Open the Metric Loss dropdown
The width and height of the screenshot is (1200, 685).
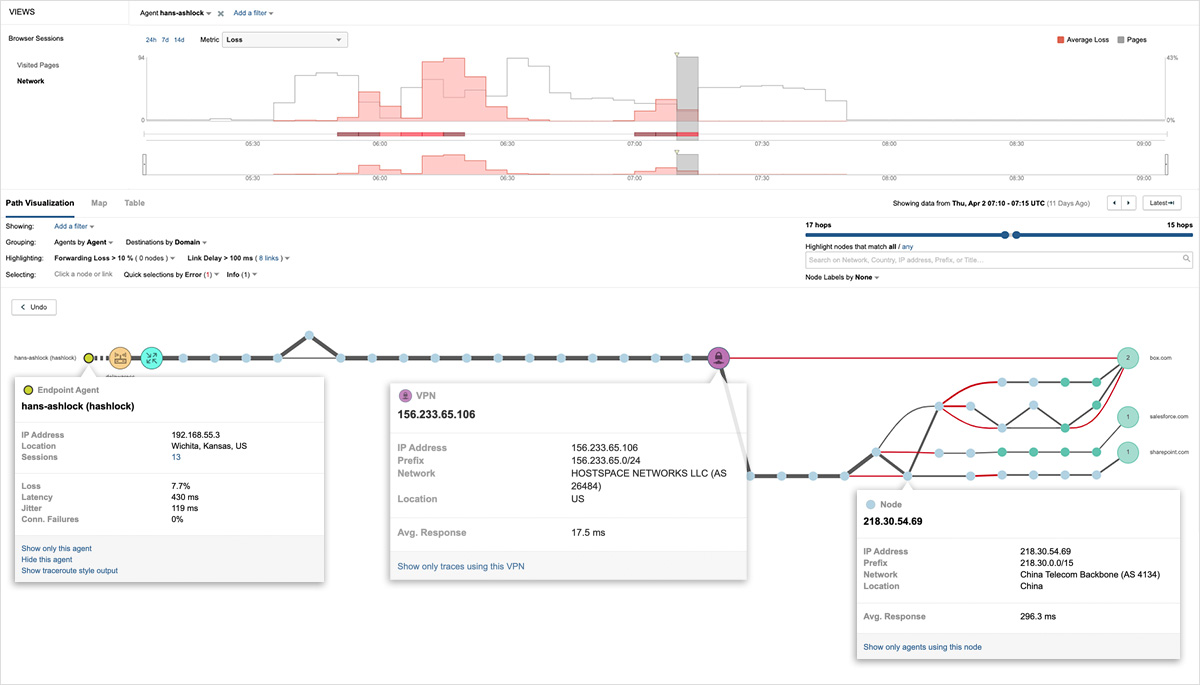(x=284, y=40)
